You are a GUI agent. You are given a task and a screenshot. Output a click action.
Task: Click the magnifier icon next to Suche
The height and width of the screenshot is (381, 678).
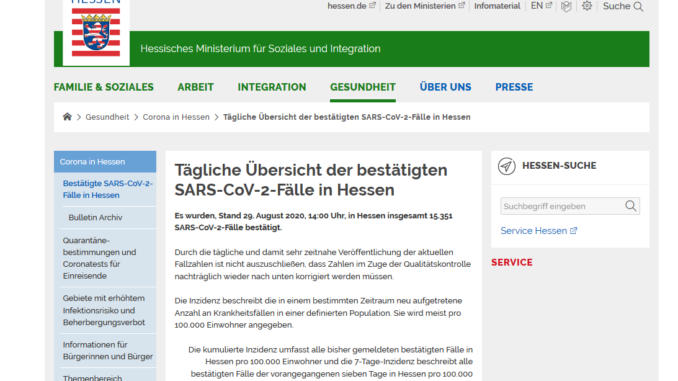pos(638,6)
